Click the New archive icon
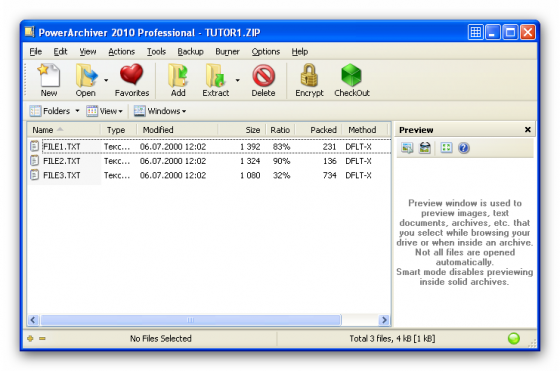This screenshot has height=371, width=560. (49, 75)
